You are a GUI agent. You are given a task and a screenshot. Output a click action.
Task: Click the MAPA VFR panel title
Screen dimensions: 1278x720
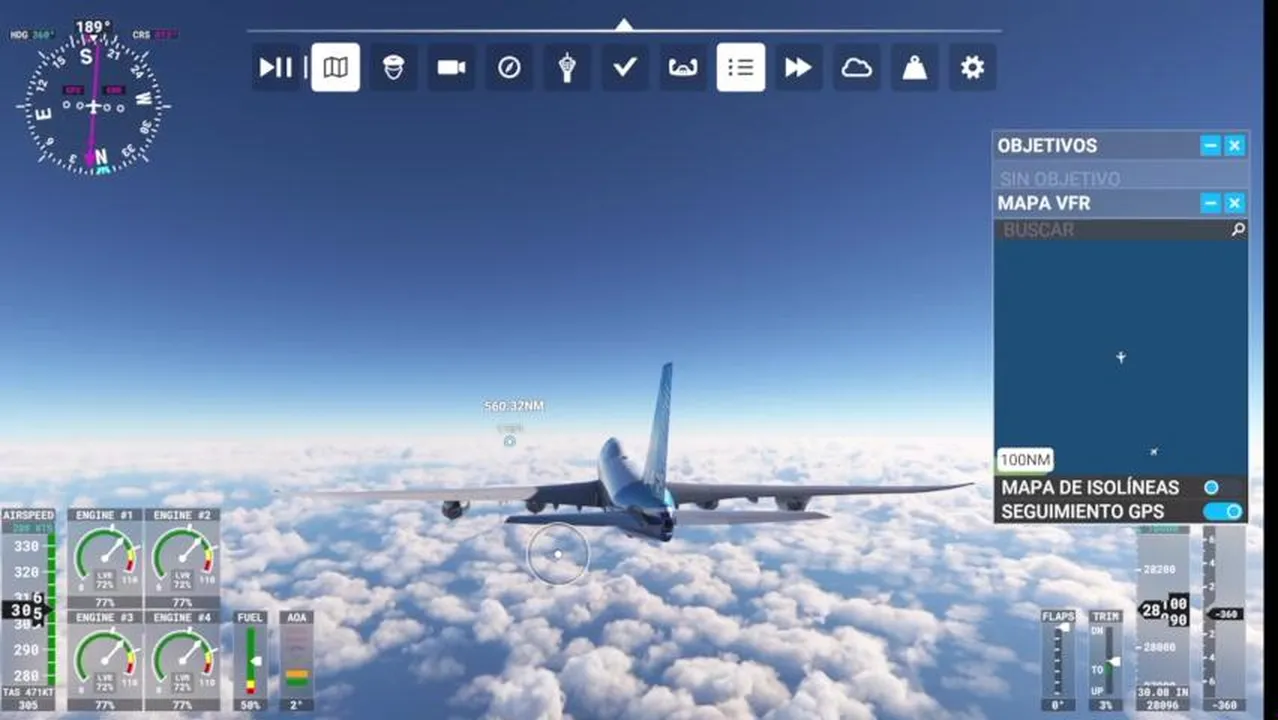[x=1044, y=203]
